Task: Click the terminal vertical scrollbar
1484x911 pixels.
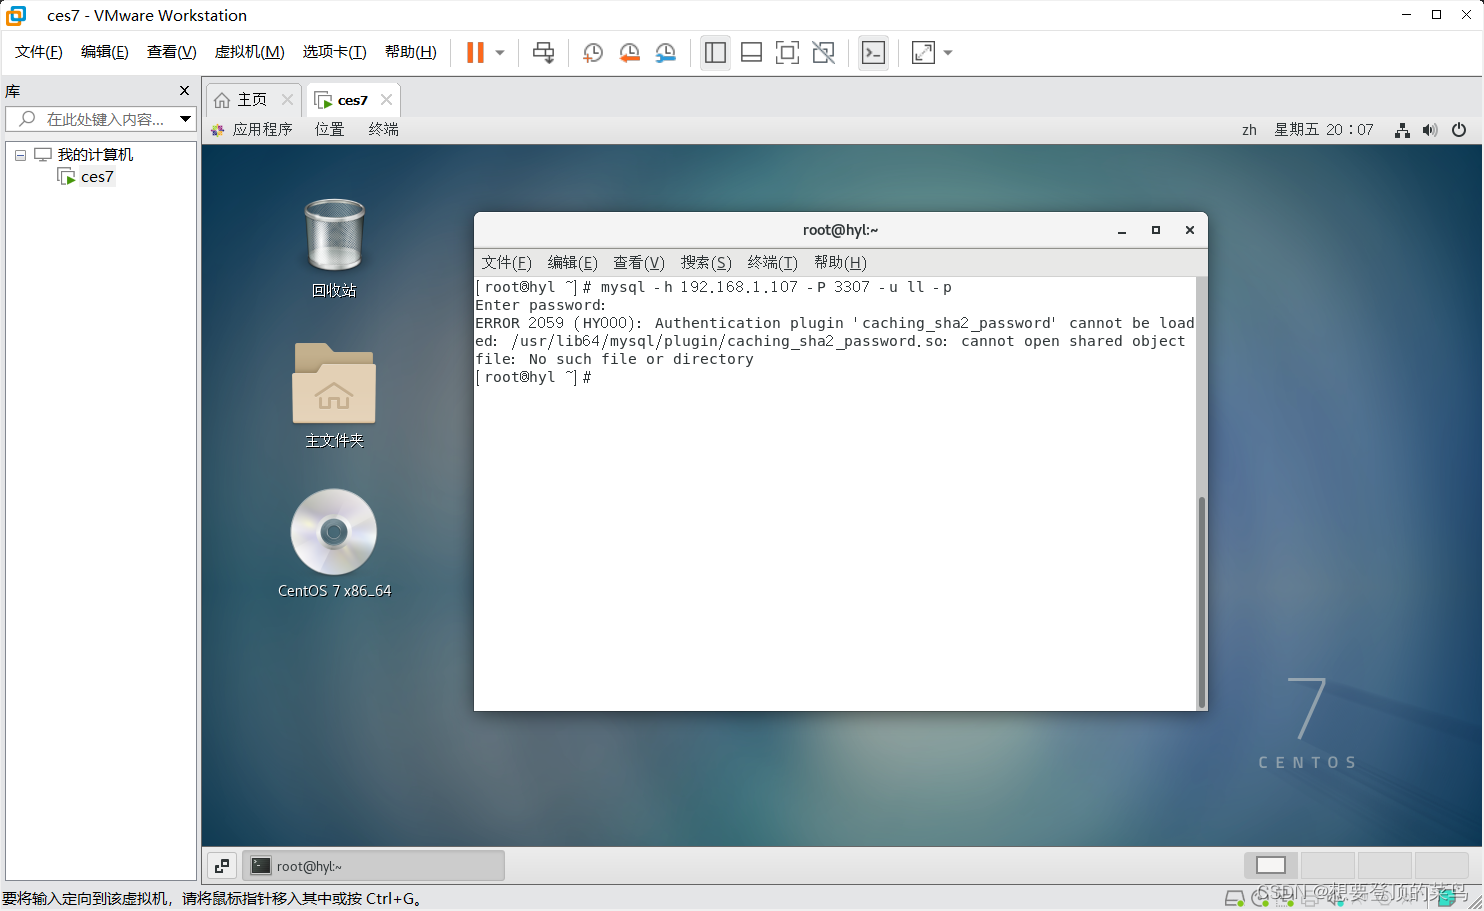Action: click(1201, 601)
